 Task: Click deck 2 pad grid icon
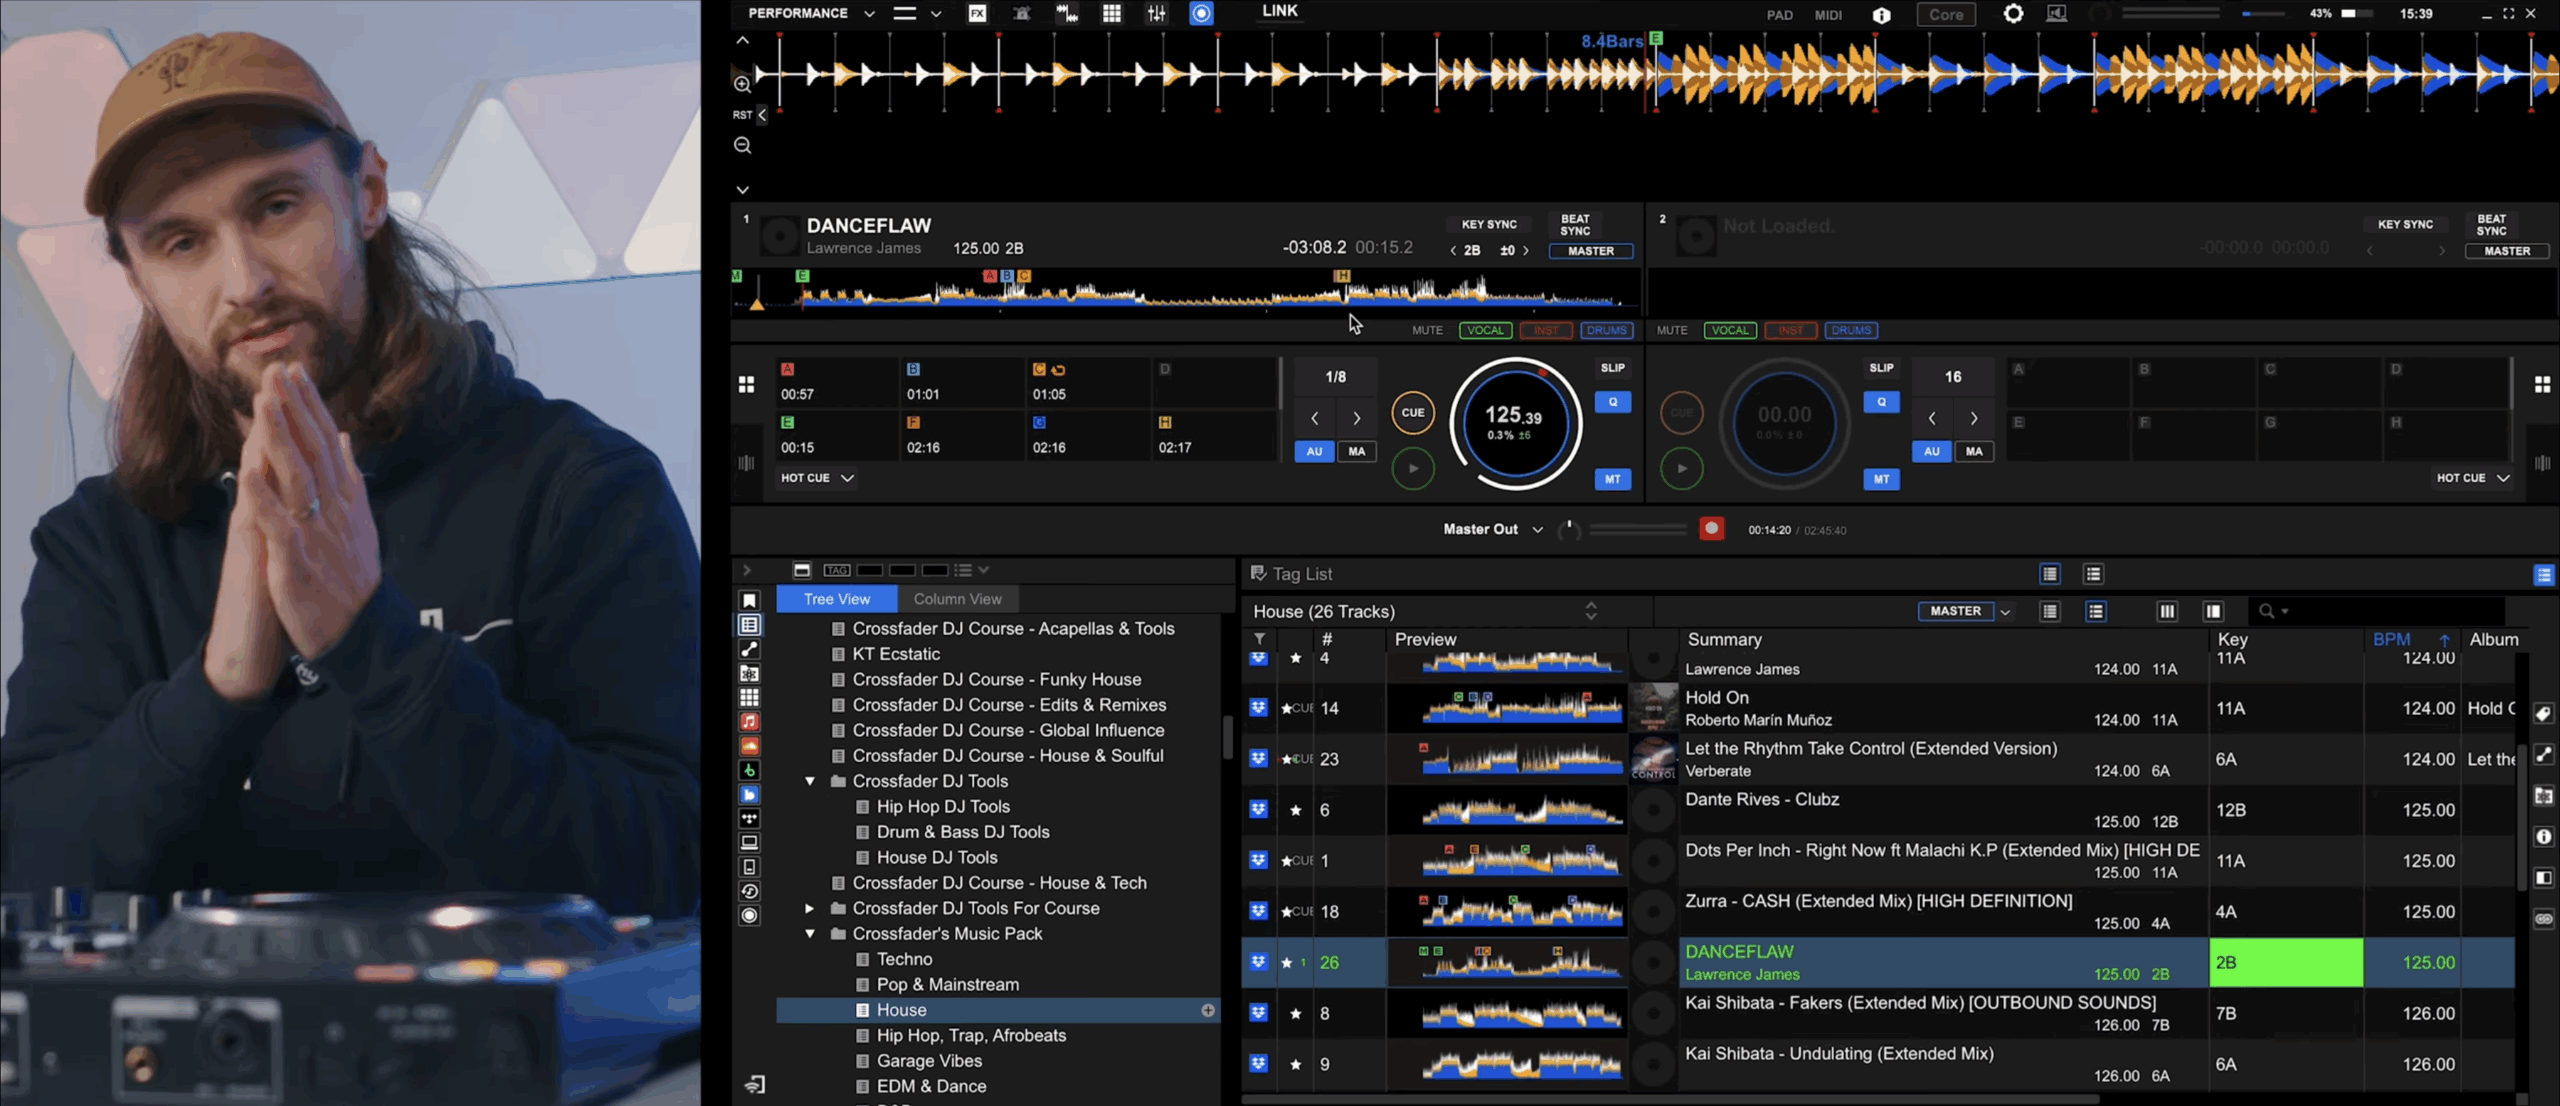pos(2542,385)
